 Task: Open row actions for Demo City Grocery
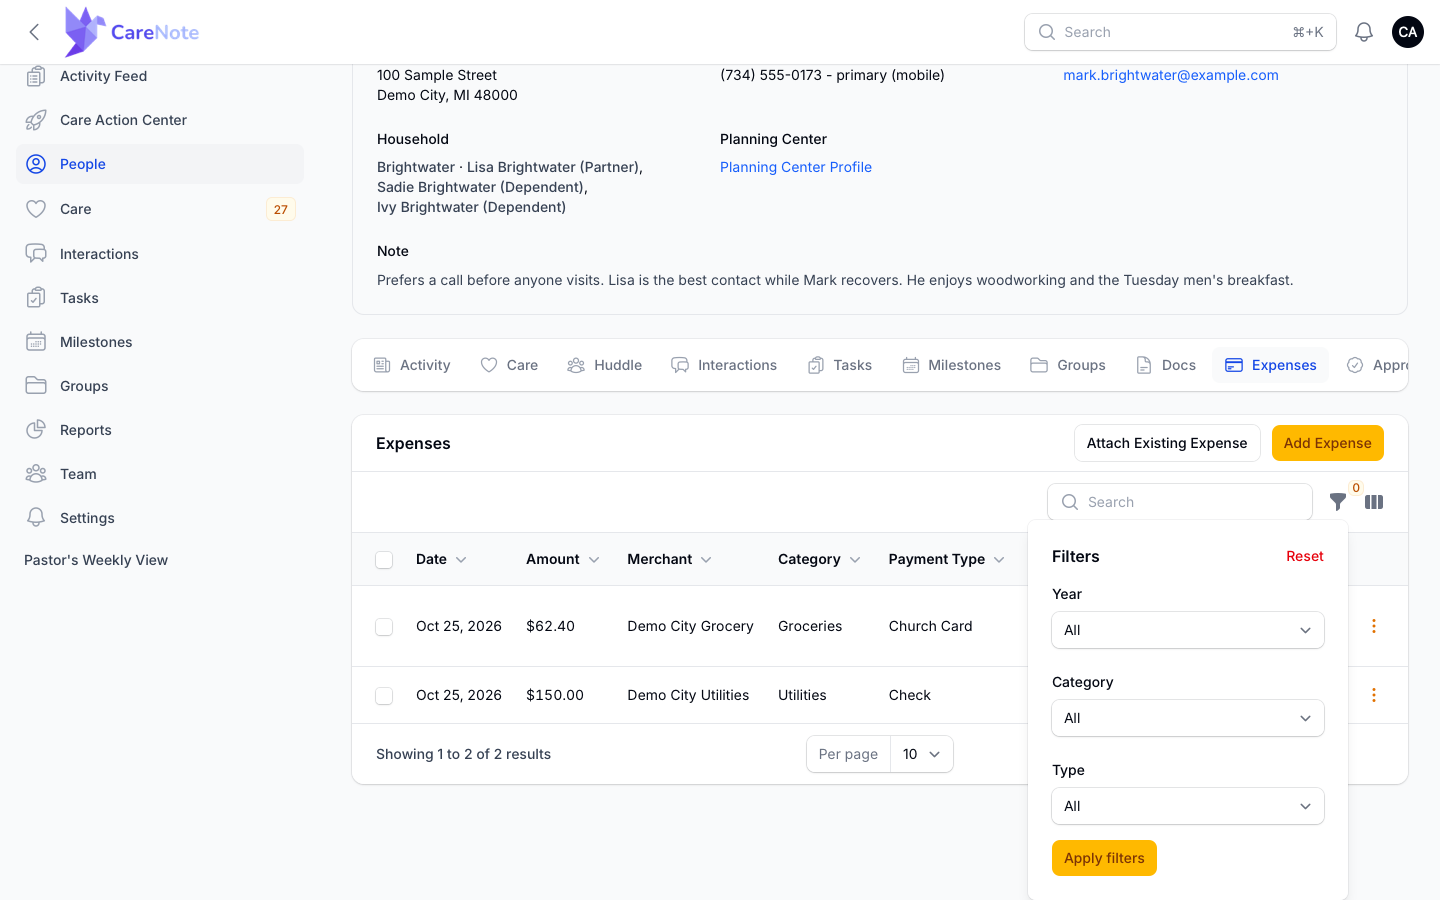[1374, 626]
